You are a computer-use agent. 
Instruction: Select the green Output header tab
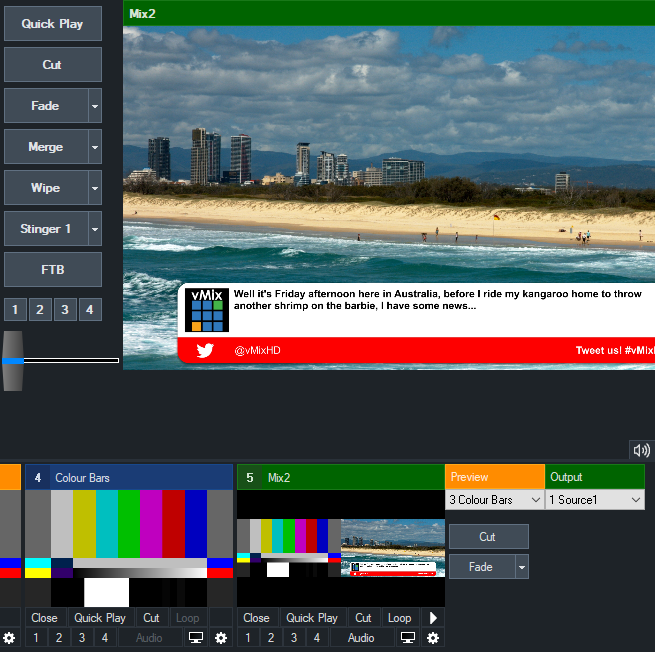[595, 477]
